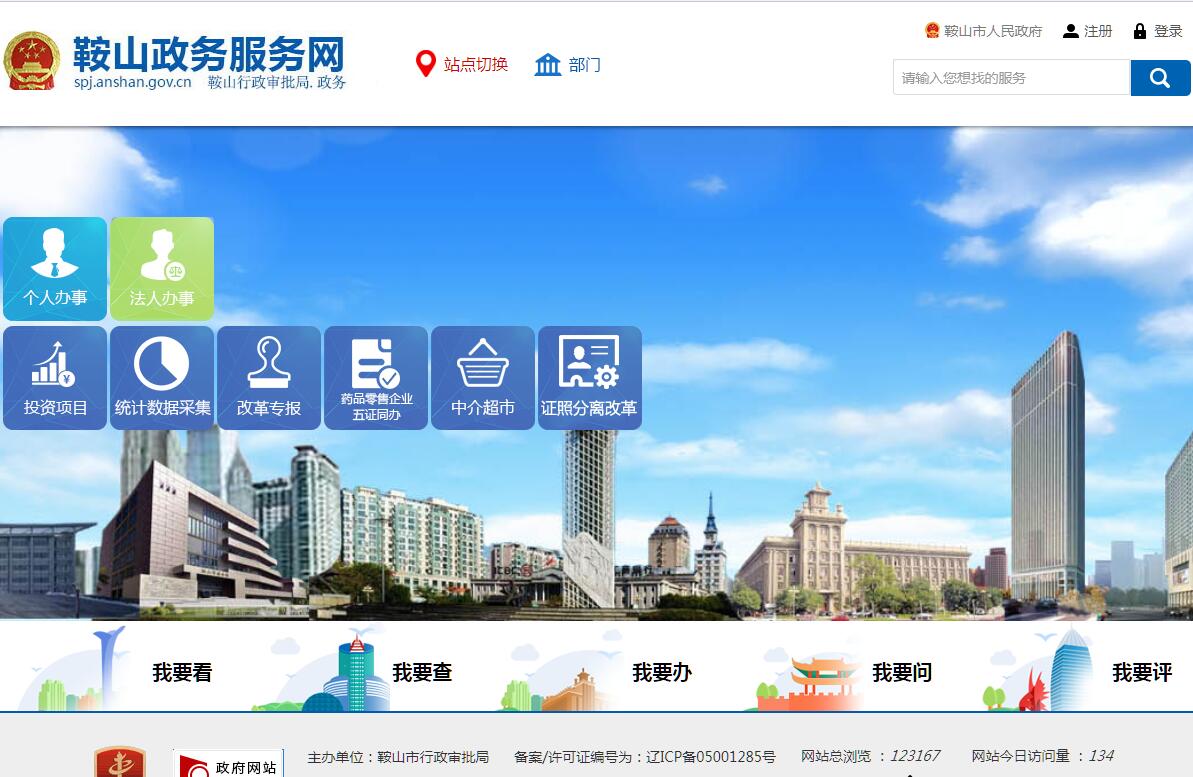Click the 登录 login link
This screenshot has height=777, width=1193.
point(1168,31)
